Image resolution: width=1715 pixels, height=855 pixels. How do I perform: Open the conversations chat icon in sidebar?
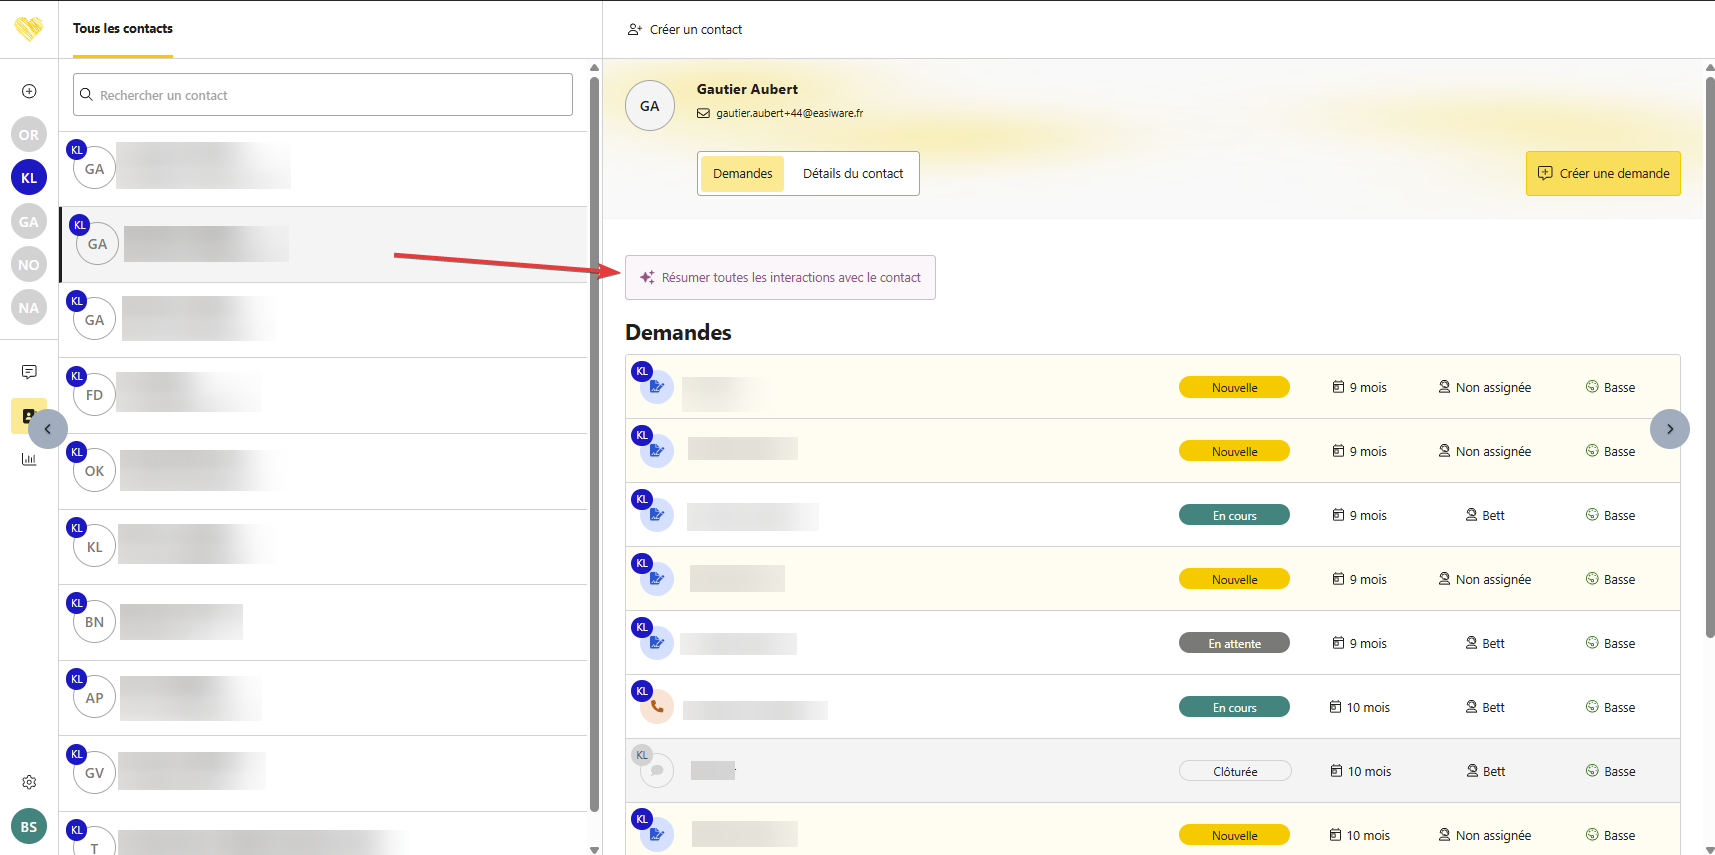(29, 372)
